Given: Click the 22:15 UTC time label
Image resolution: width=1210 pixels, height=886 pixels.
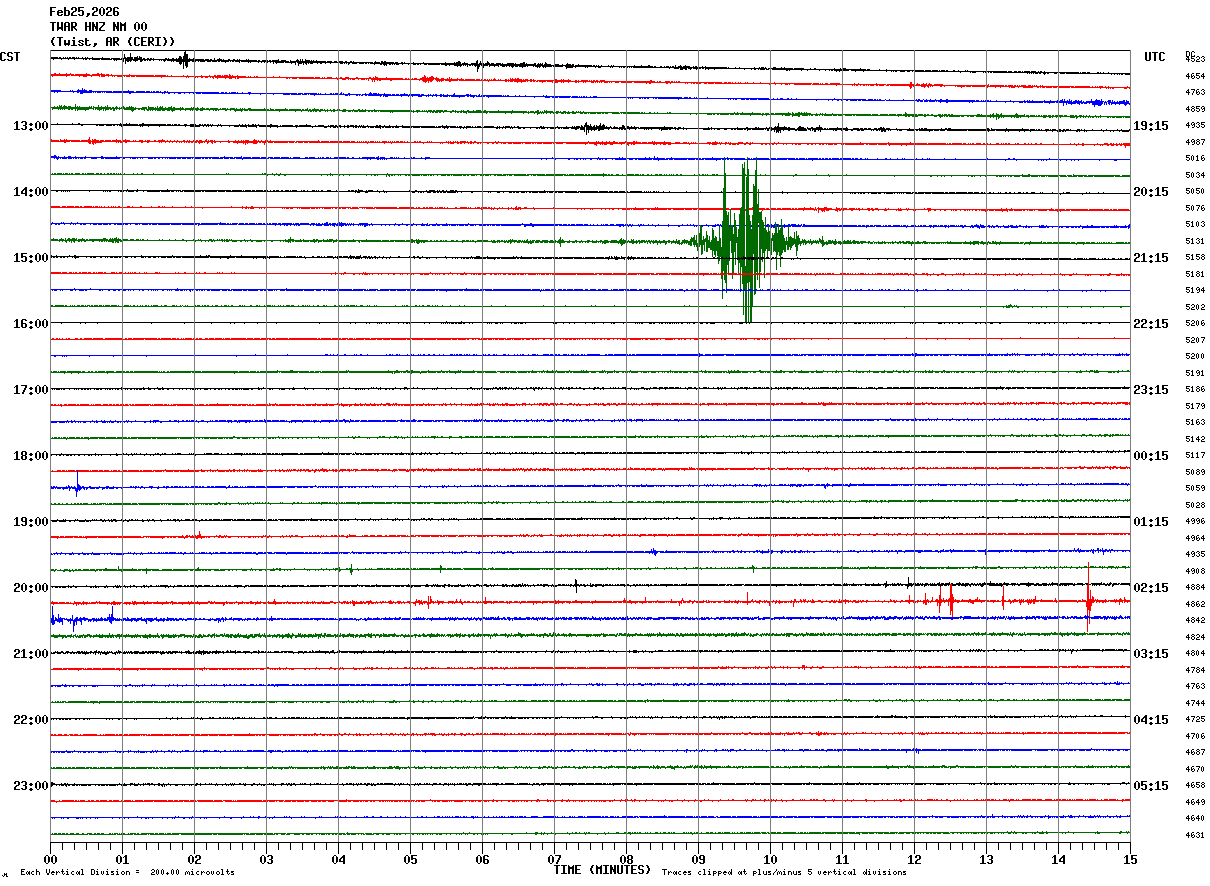Looking at the screenshot, I should click(x=1150, y=324).
